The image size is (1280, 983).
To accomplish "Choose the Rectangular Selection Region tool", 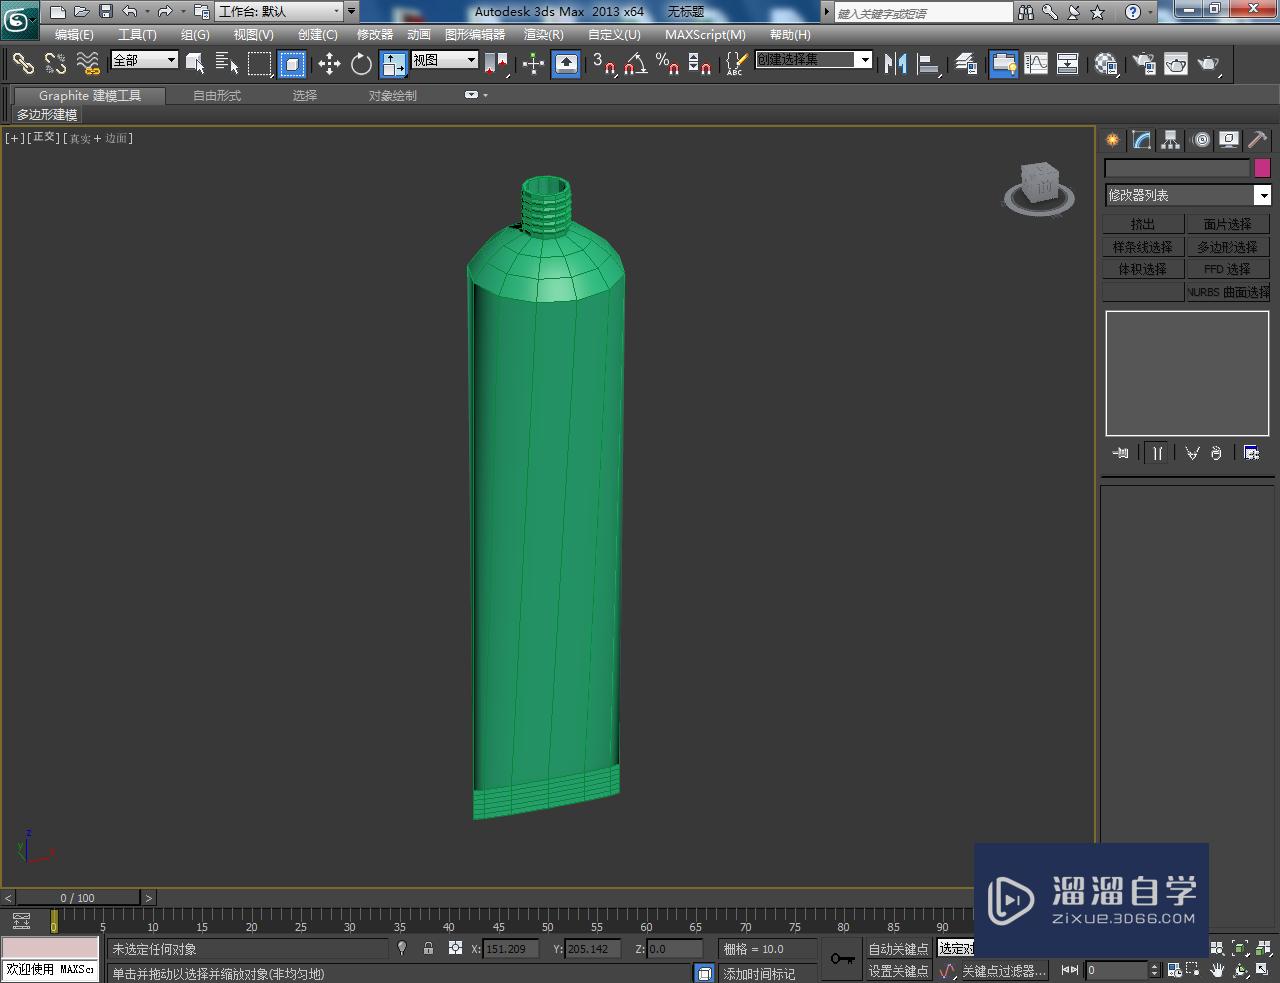I will tap(260, 64).
